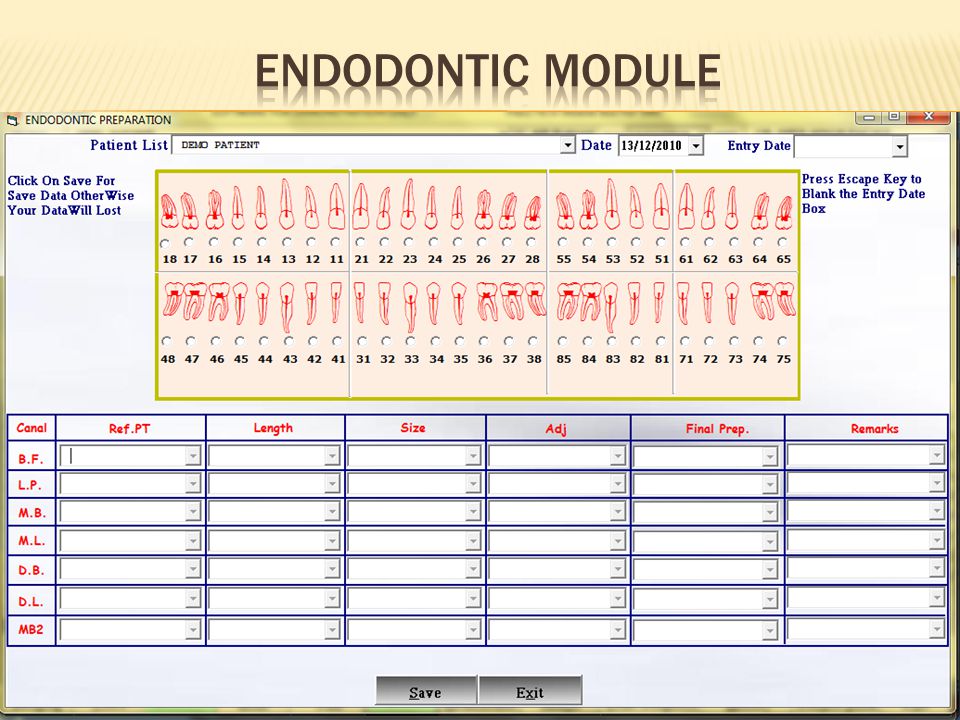Open the Patient List dropdown
Image resolution: width=960 pixels, height=720 pixels.
(568, 146)
